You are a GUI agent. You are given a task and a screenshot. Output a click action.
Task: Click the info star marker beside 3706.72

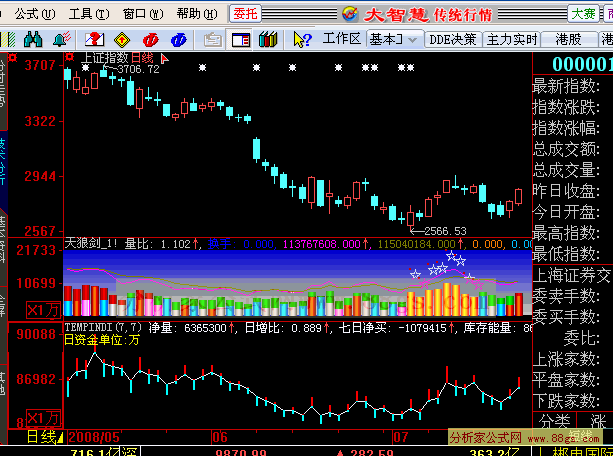(85, 68)
